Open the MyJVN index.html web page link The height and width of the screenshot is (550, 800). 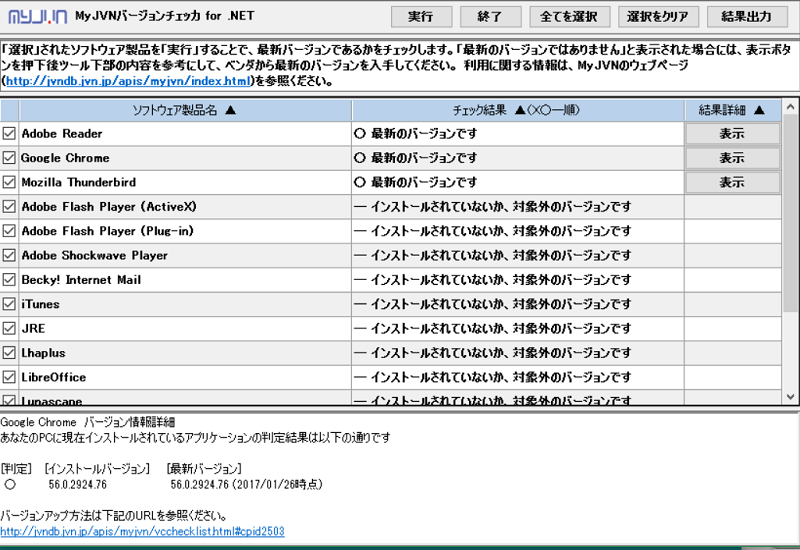point(128,81)
